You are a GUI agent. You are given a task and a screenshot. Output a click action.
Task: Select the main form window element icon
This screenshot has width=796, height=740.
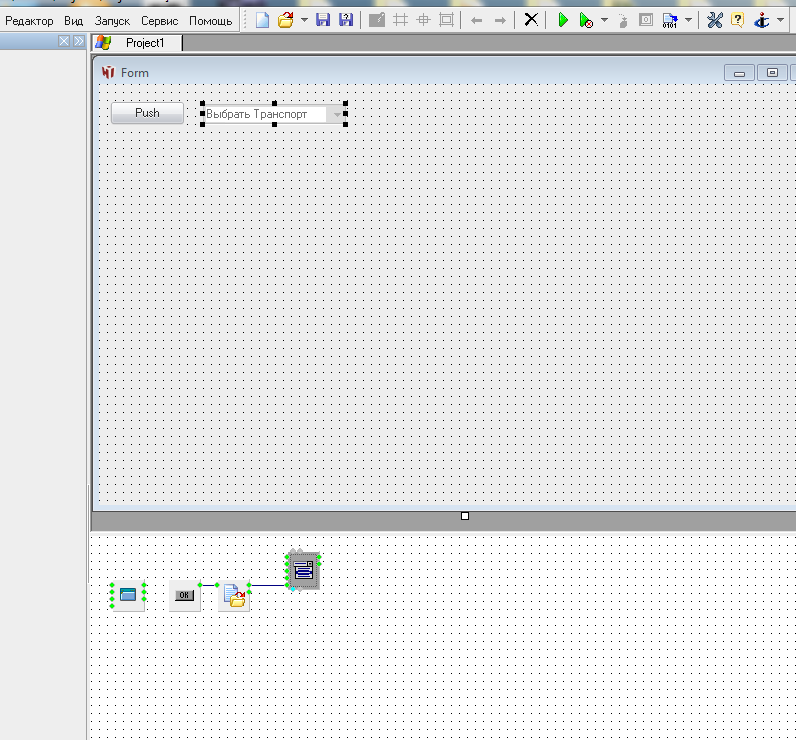tap(128, 595)
